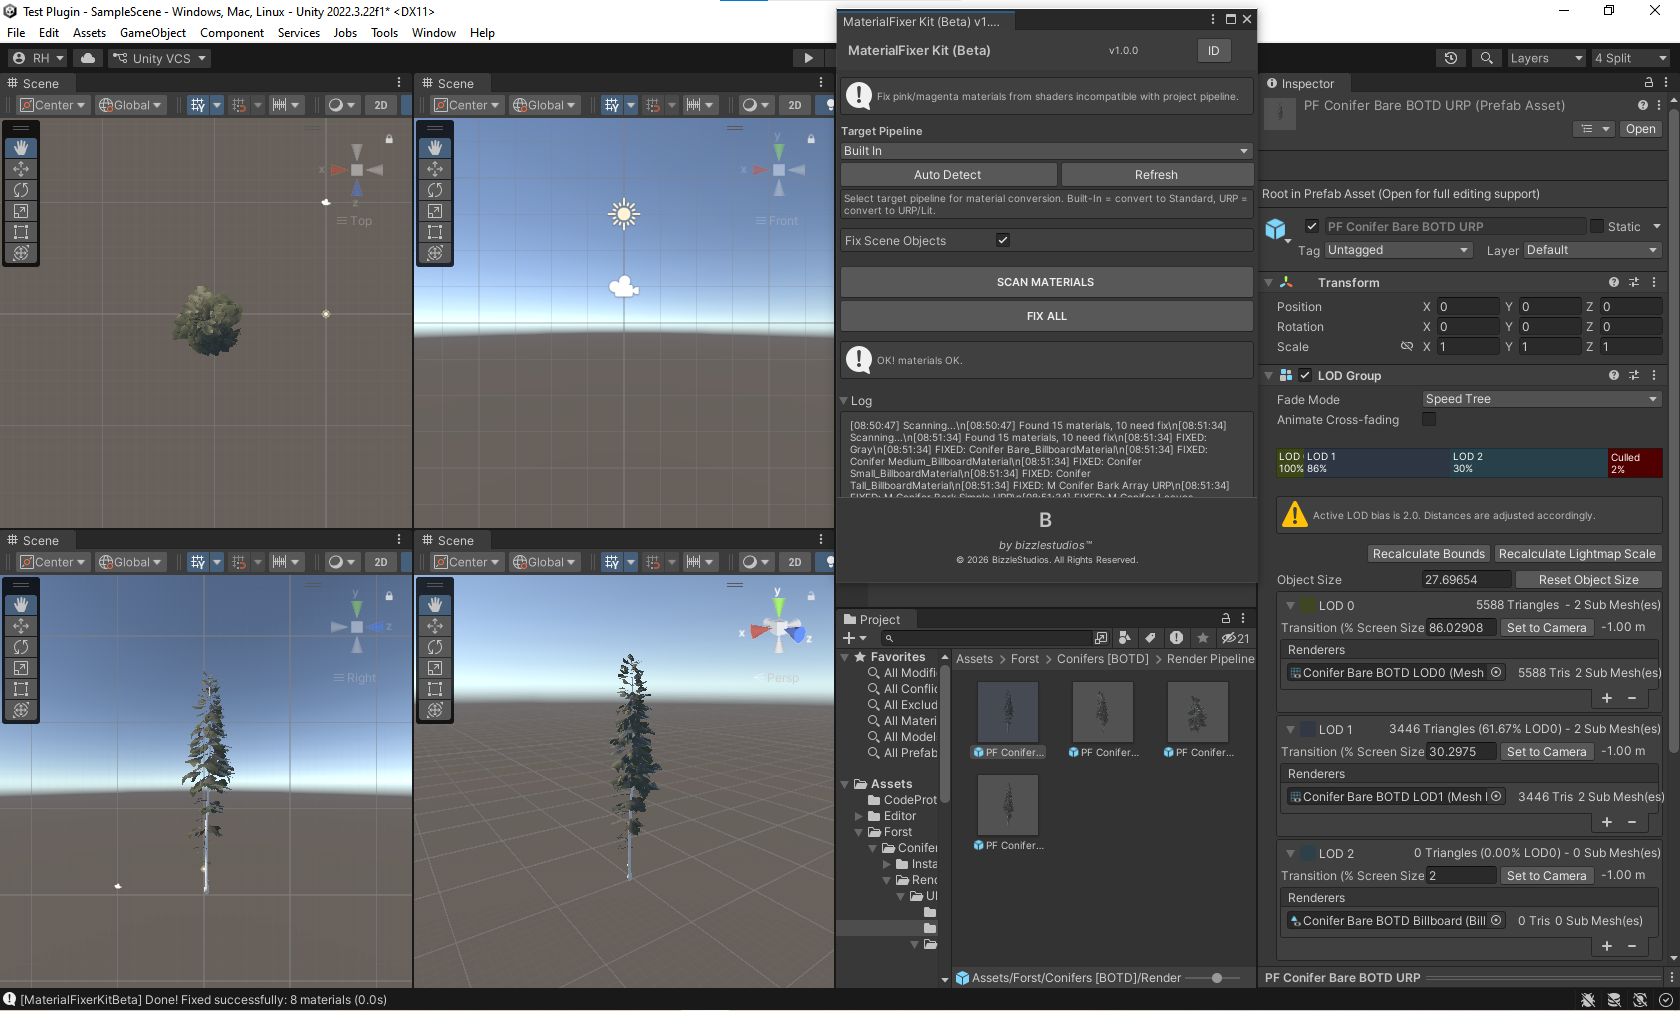Lock the Project panel with the padlock icon
The width and height of the screenshot is (1680, 1011).
(x=1226, y=619)
